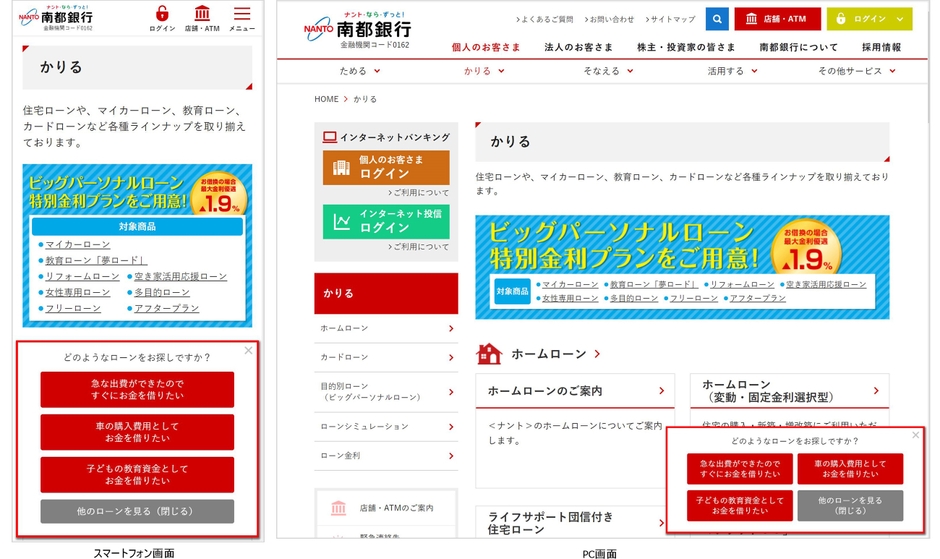
Task: Click the green インターネット投信 ログイン button
Action: click(386, 222)
